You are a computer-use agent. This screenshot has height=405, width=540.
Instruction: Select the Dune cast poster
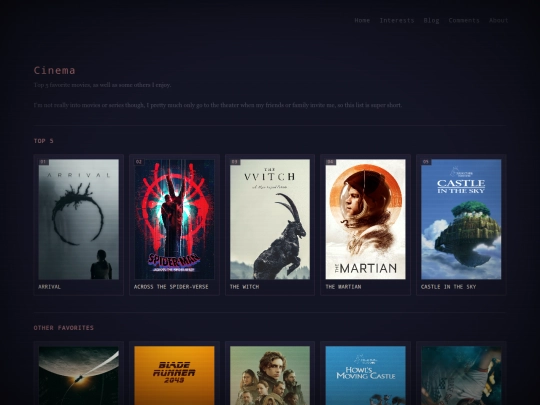pyautogui.click(x=270, y=375)
